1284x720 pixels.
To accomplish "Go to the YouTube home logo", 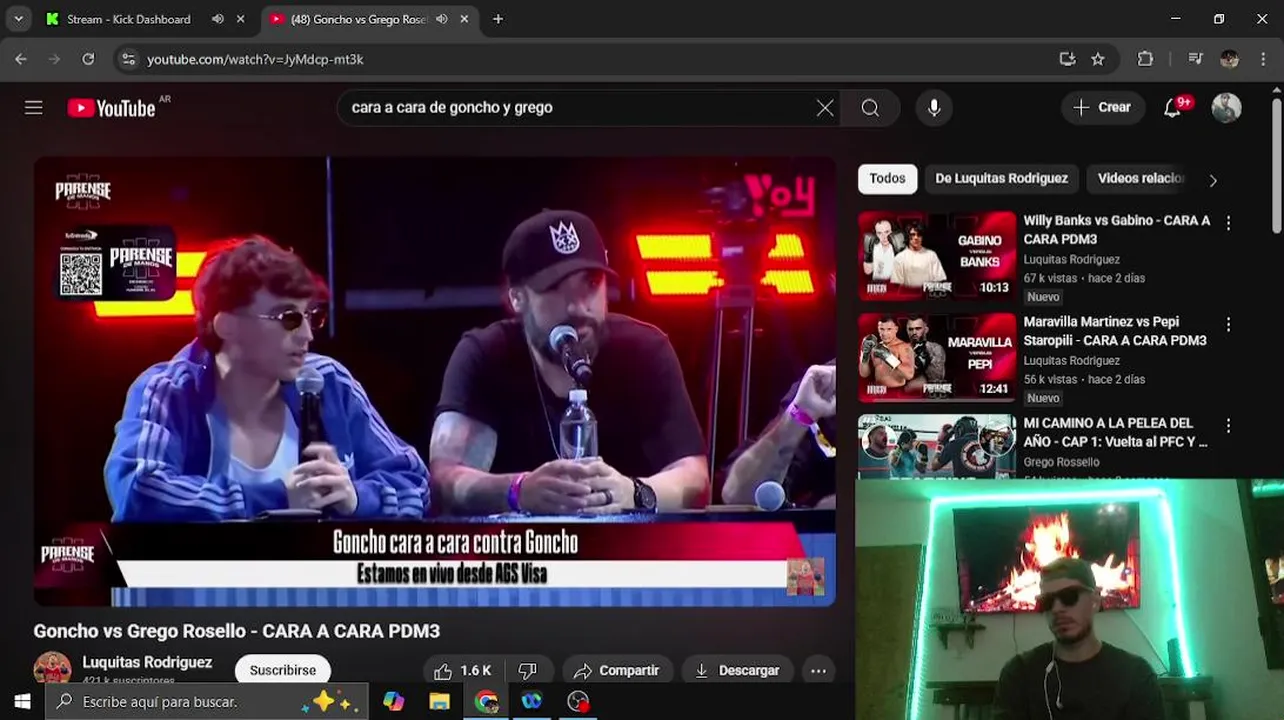I will coord(111,108).
